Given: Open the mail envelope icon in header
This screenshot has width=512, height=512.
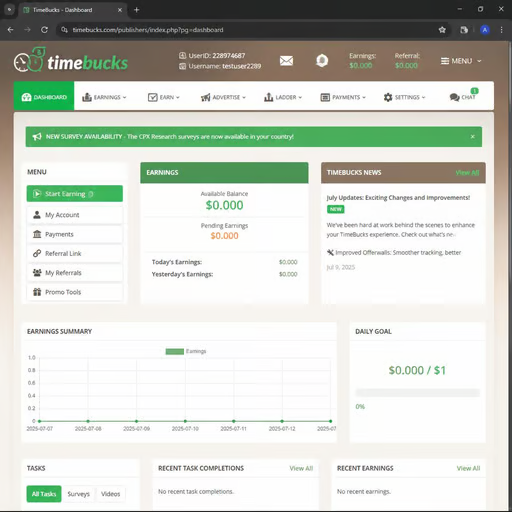Looking at the screenshot, I should pos(286,61).
